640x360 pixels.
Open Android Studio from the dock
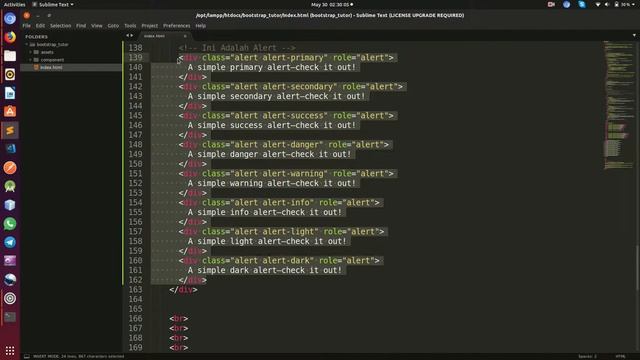pyautogui.click(x=10, y=186)
